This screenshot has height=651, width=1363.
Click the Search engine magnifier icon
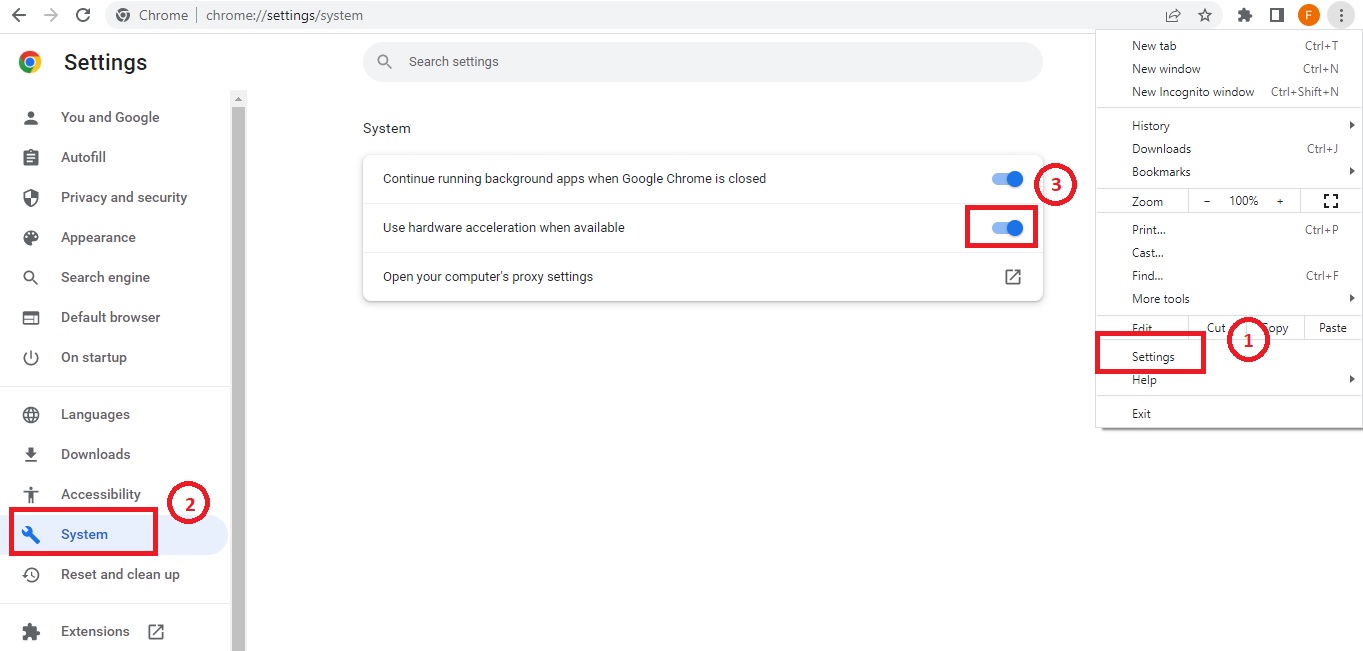pos(31,277)
